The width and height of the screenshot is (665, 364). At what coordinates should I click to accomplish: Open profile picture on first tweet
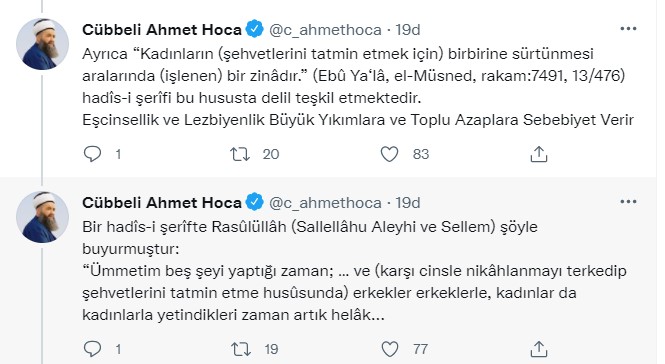(42, 44)
